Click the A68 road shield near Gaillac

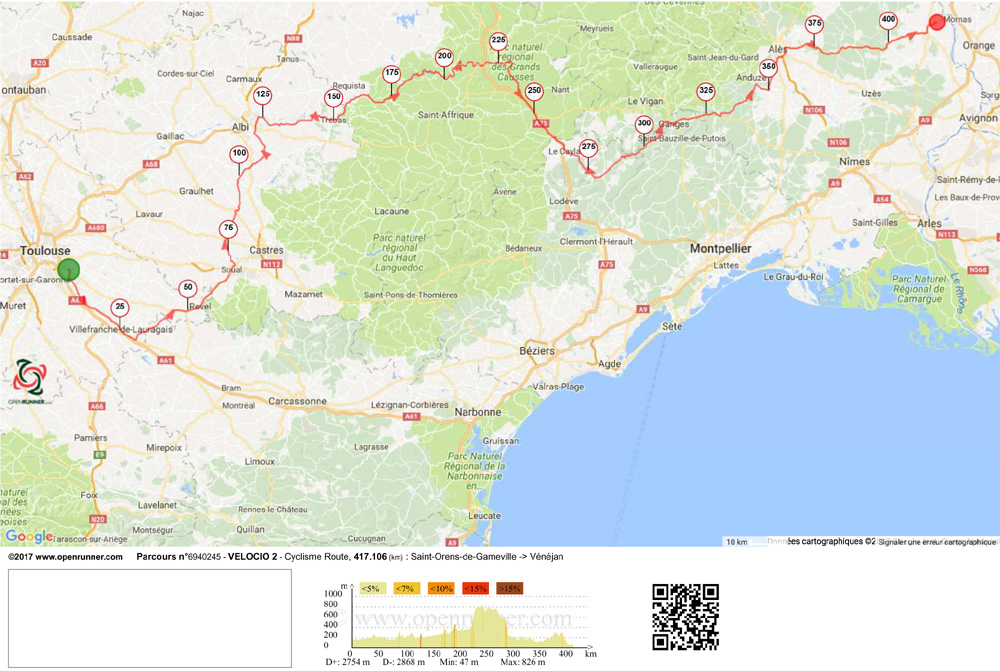point(151,165)
